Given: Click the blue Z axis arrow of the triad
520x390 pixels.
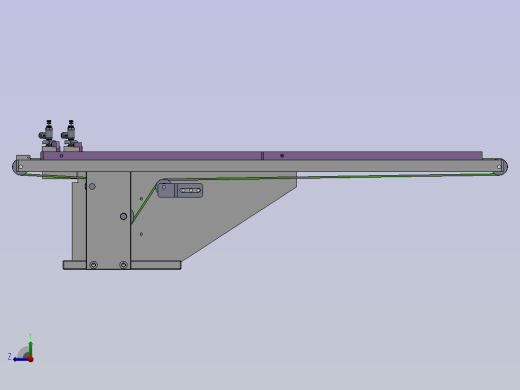Looking at the screenshot, I should pos(21,359).
